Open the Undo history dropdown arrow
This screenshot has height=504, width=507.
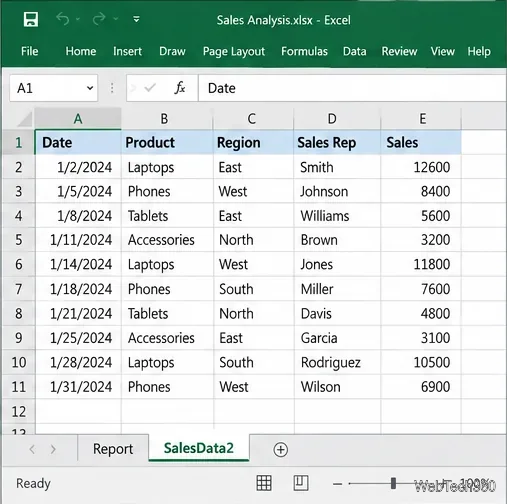[x=78, y=19]
